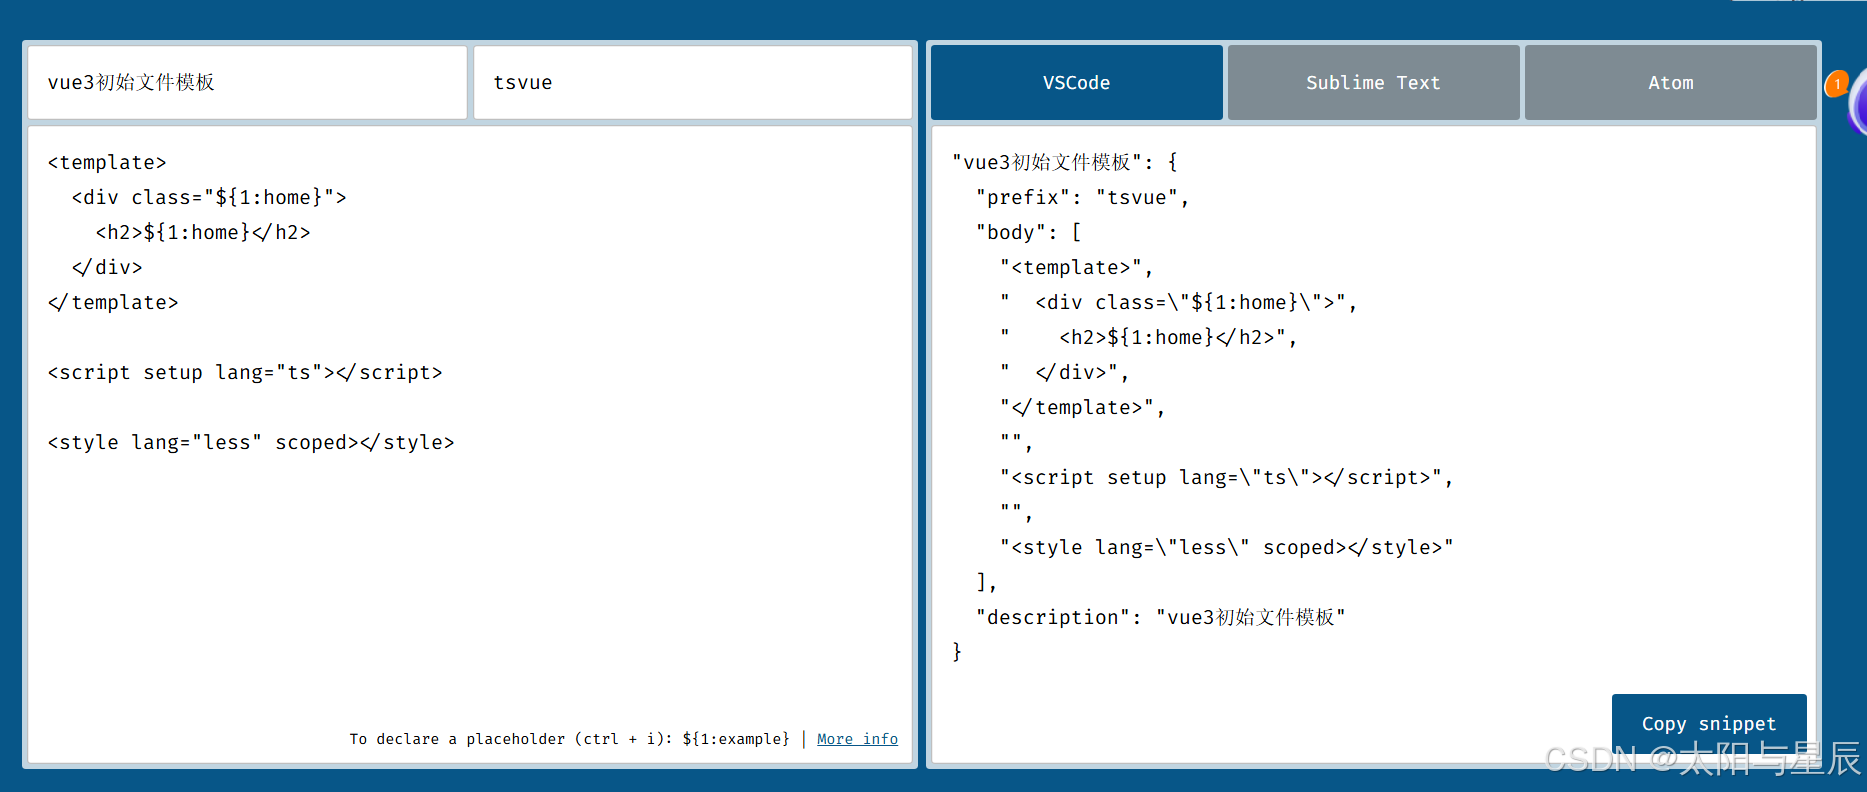
Task: Switch to the Sublime Text tab
Action: coord(1373,83)
